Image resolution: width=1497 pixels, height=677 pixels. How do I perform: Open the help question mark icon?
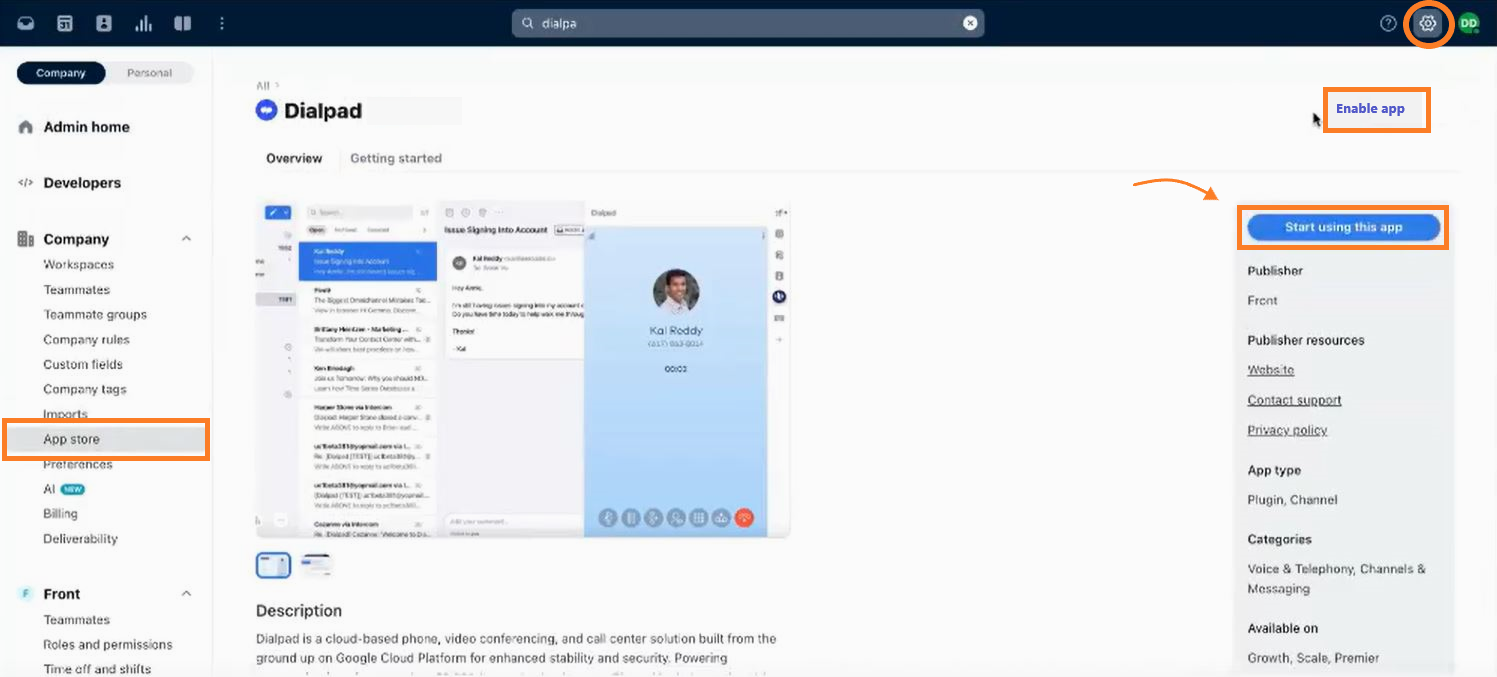click(x=1388, y=23)
